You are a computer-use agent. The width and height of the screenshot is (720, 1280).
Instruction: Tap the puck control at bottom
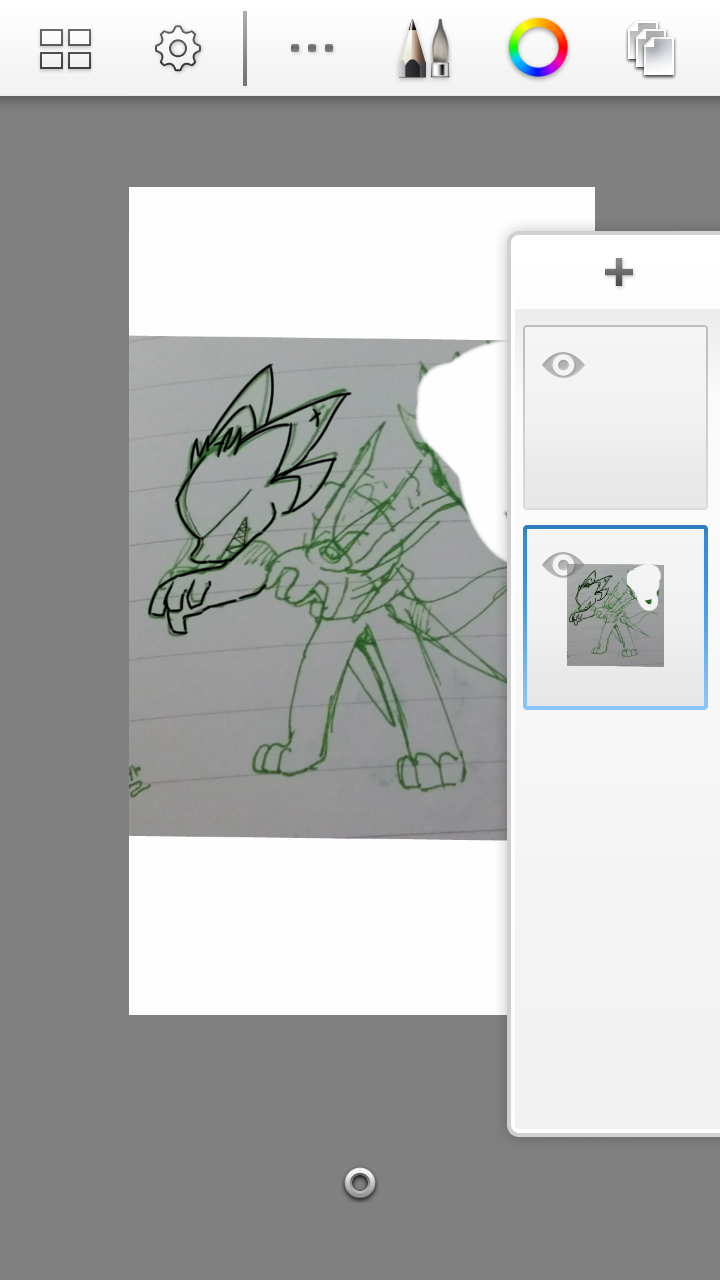[x=360, y=1183]
